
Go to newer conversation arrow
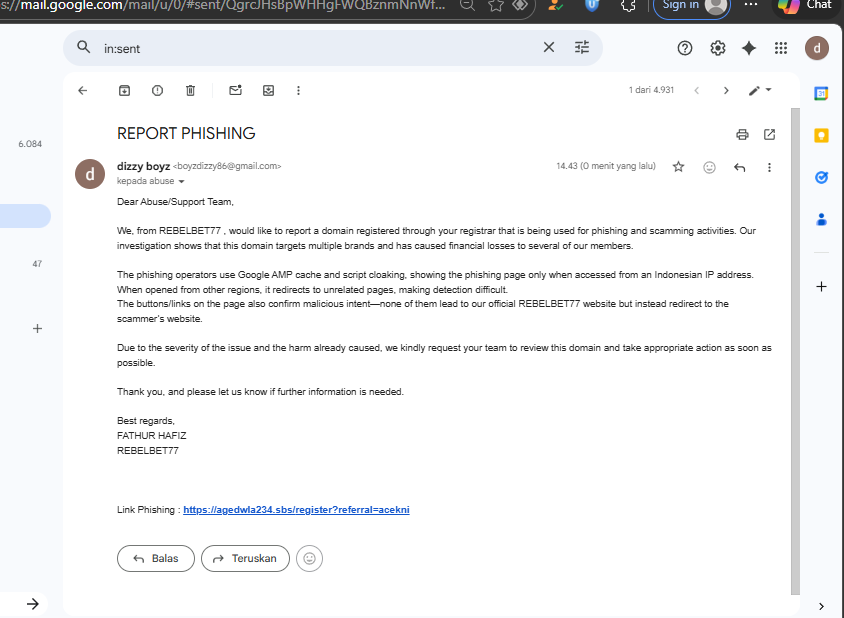(x=697, y=90)
